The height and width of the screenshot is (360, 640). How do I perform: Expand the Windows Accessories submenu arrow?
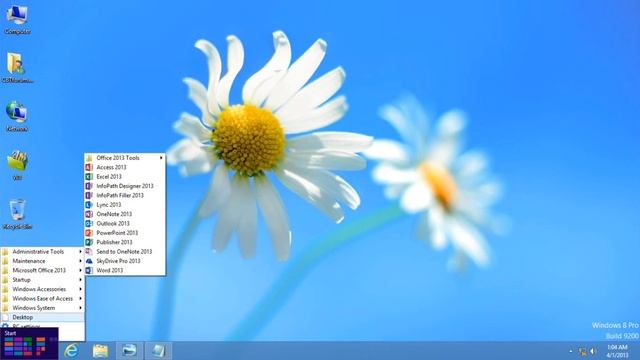point(80,289)
